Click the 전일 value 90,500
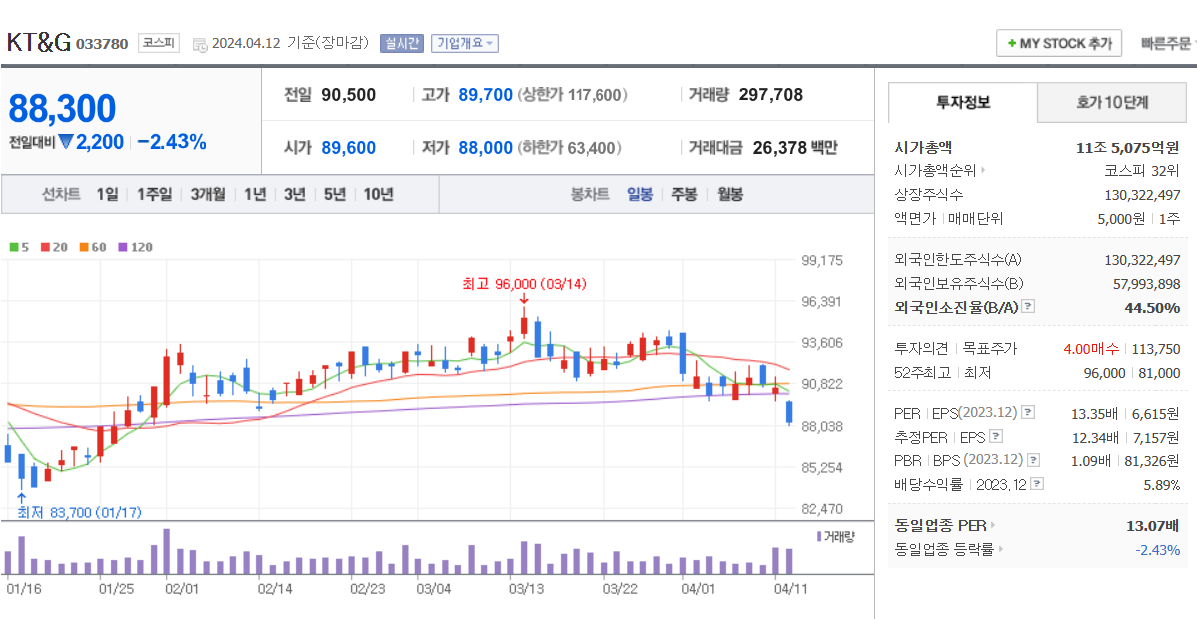Screen dimensions: 1197x619 coord(348,95)
